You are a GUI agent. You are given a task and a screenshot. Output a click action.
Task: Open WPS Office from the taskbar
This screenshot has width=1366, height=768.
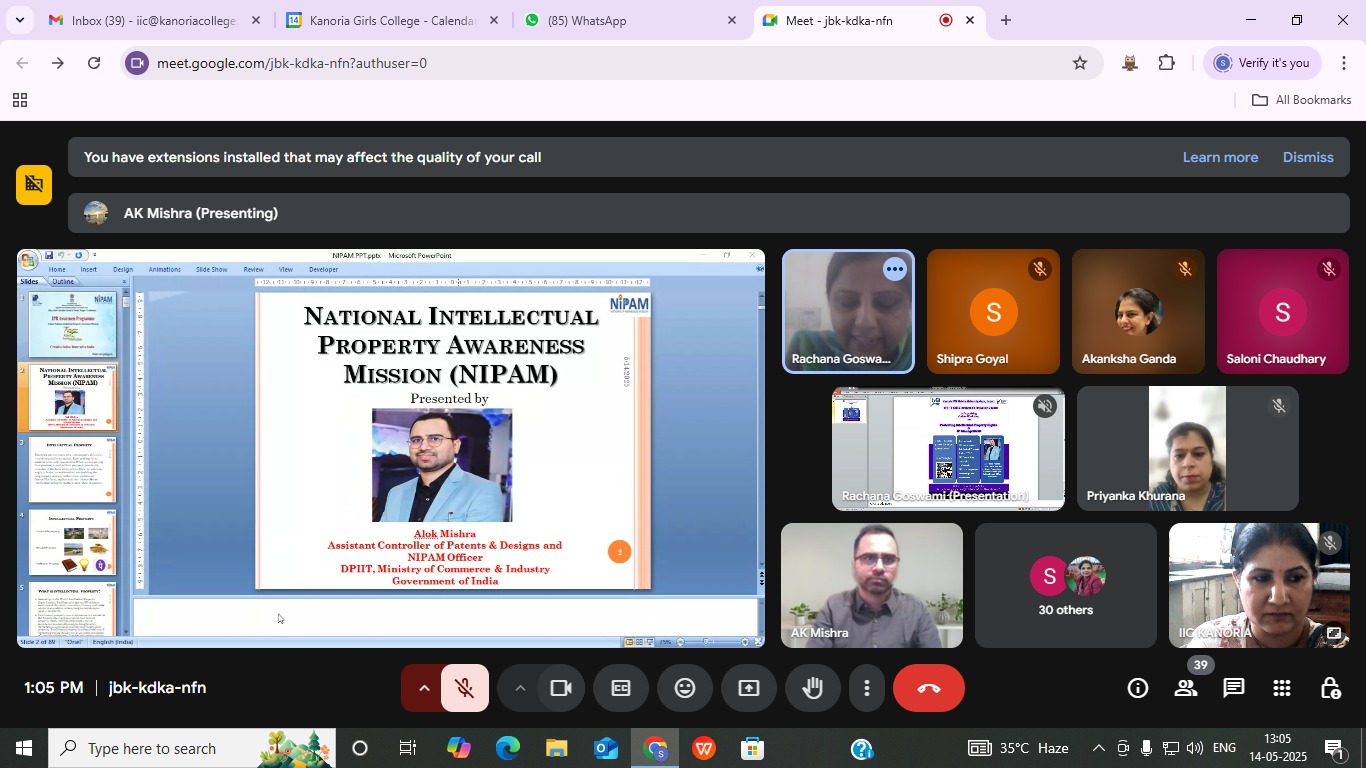[704, 748]
